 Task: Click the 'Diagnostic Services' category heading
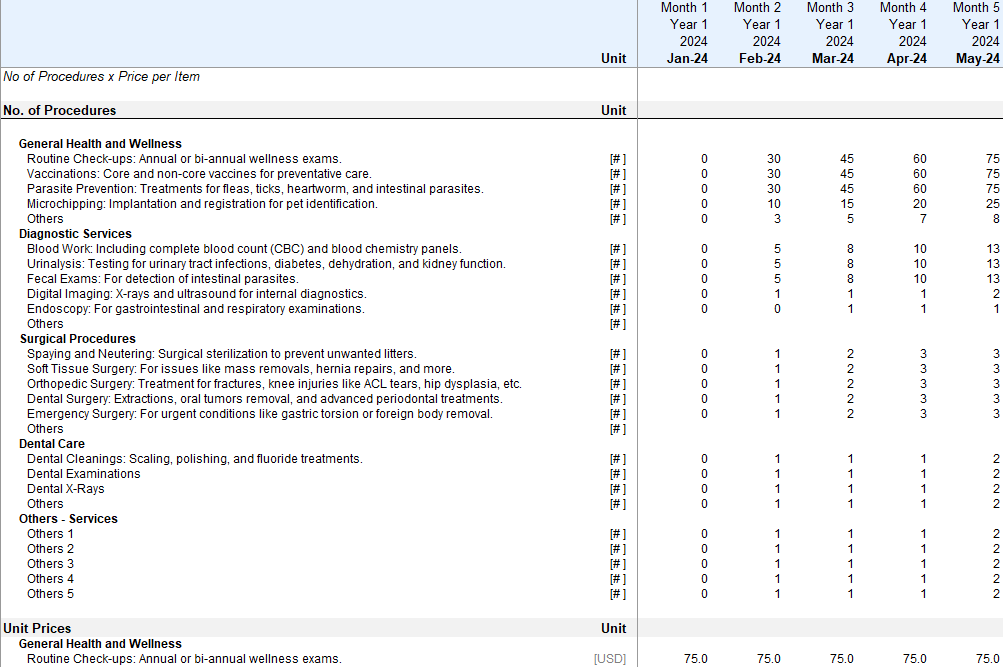coord(75,234)
